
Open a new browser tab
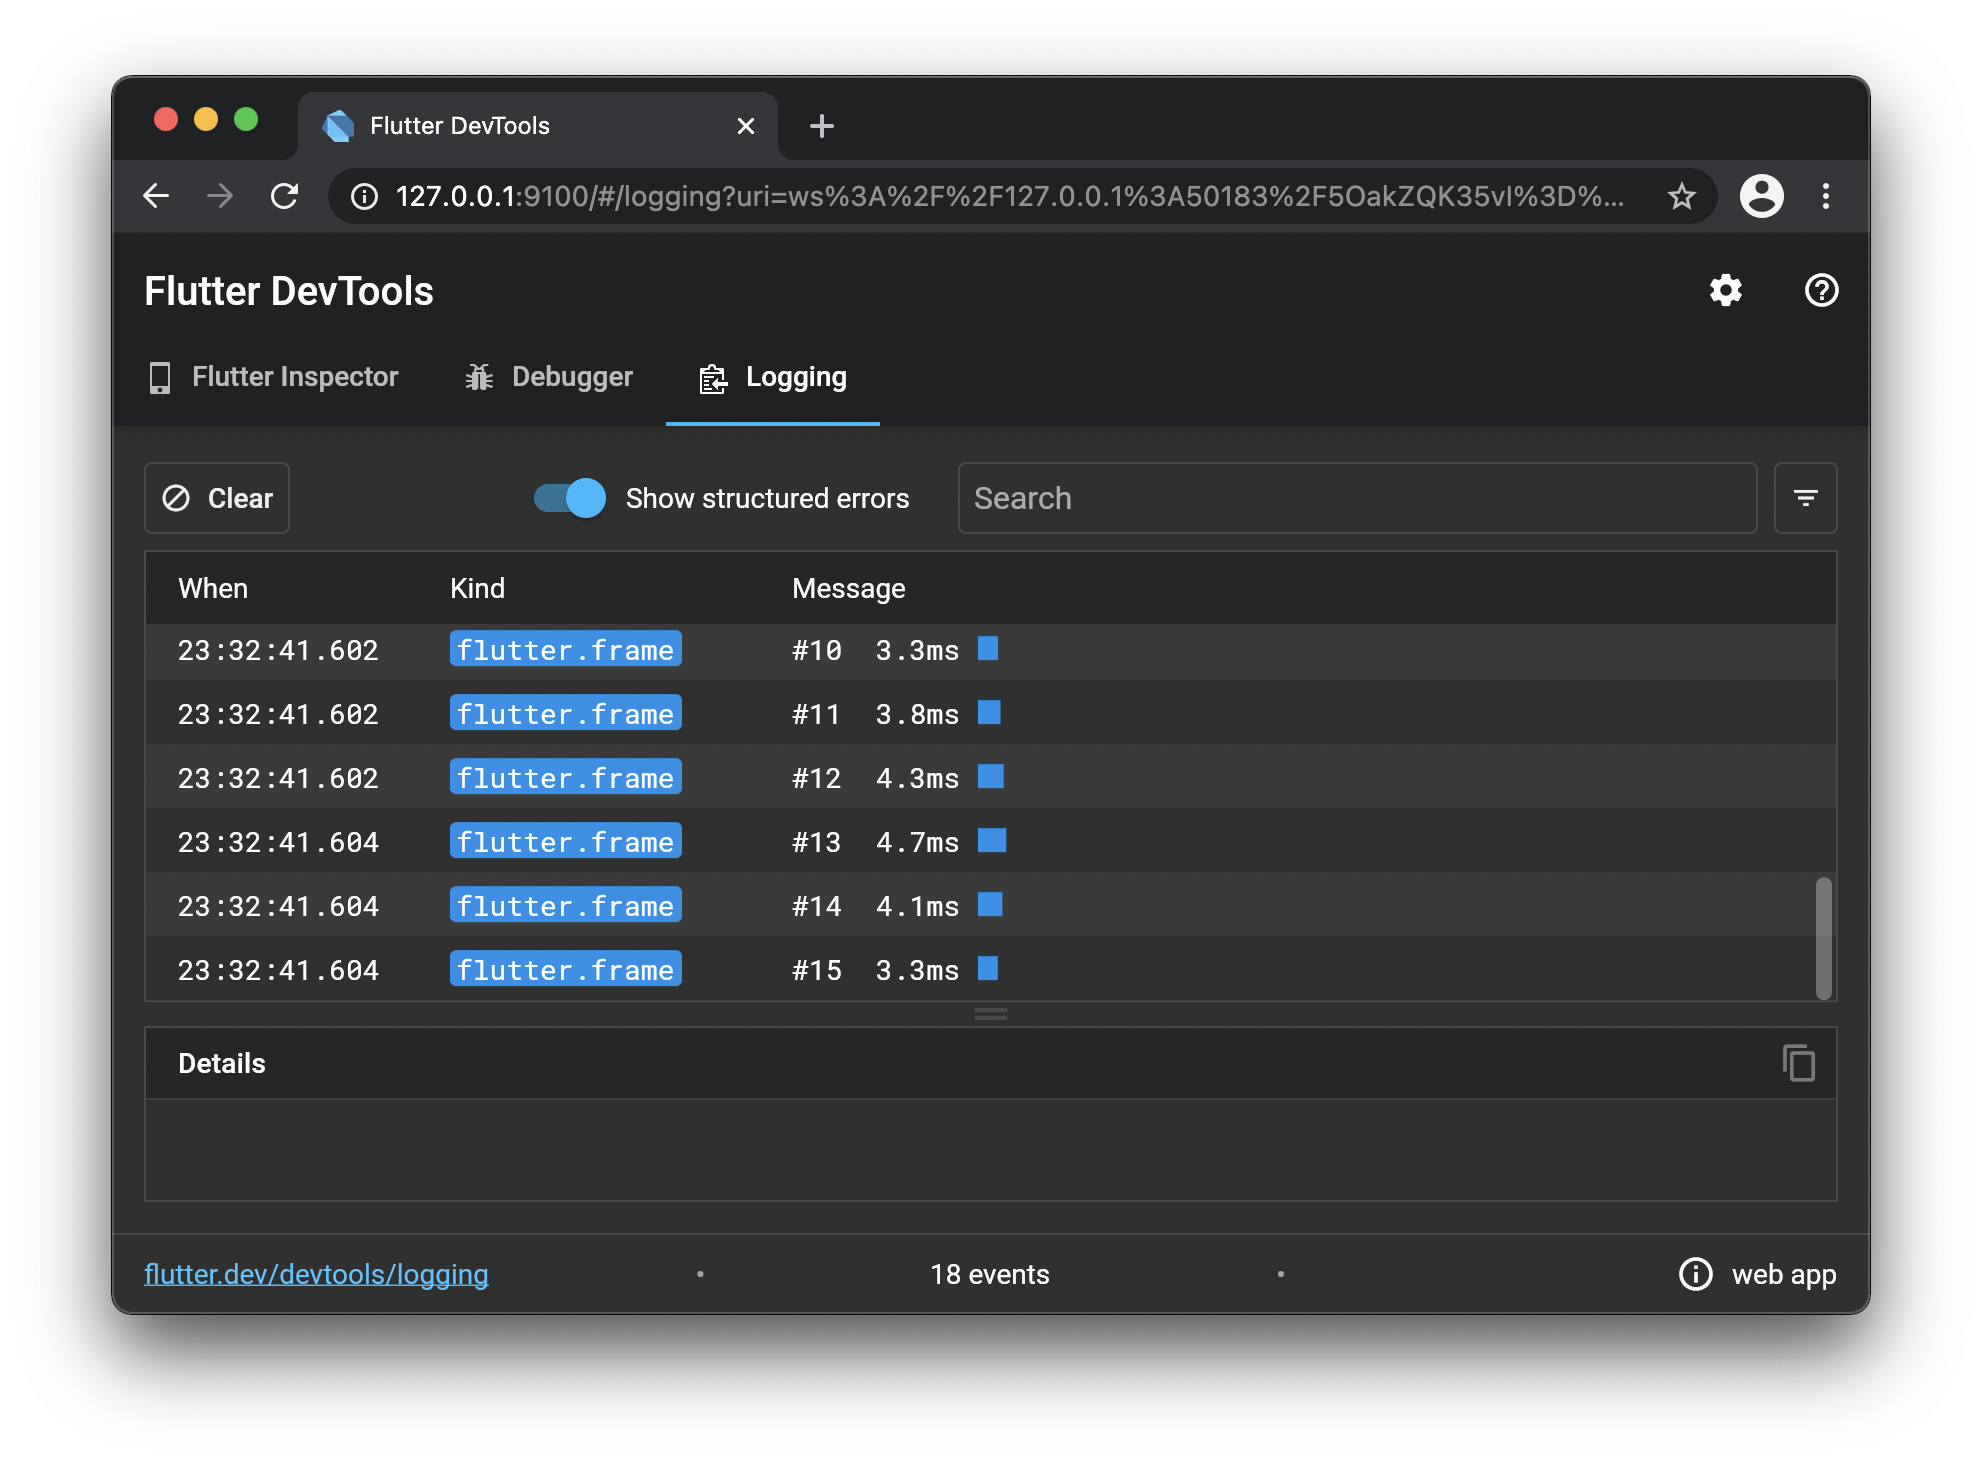point(821,126)
